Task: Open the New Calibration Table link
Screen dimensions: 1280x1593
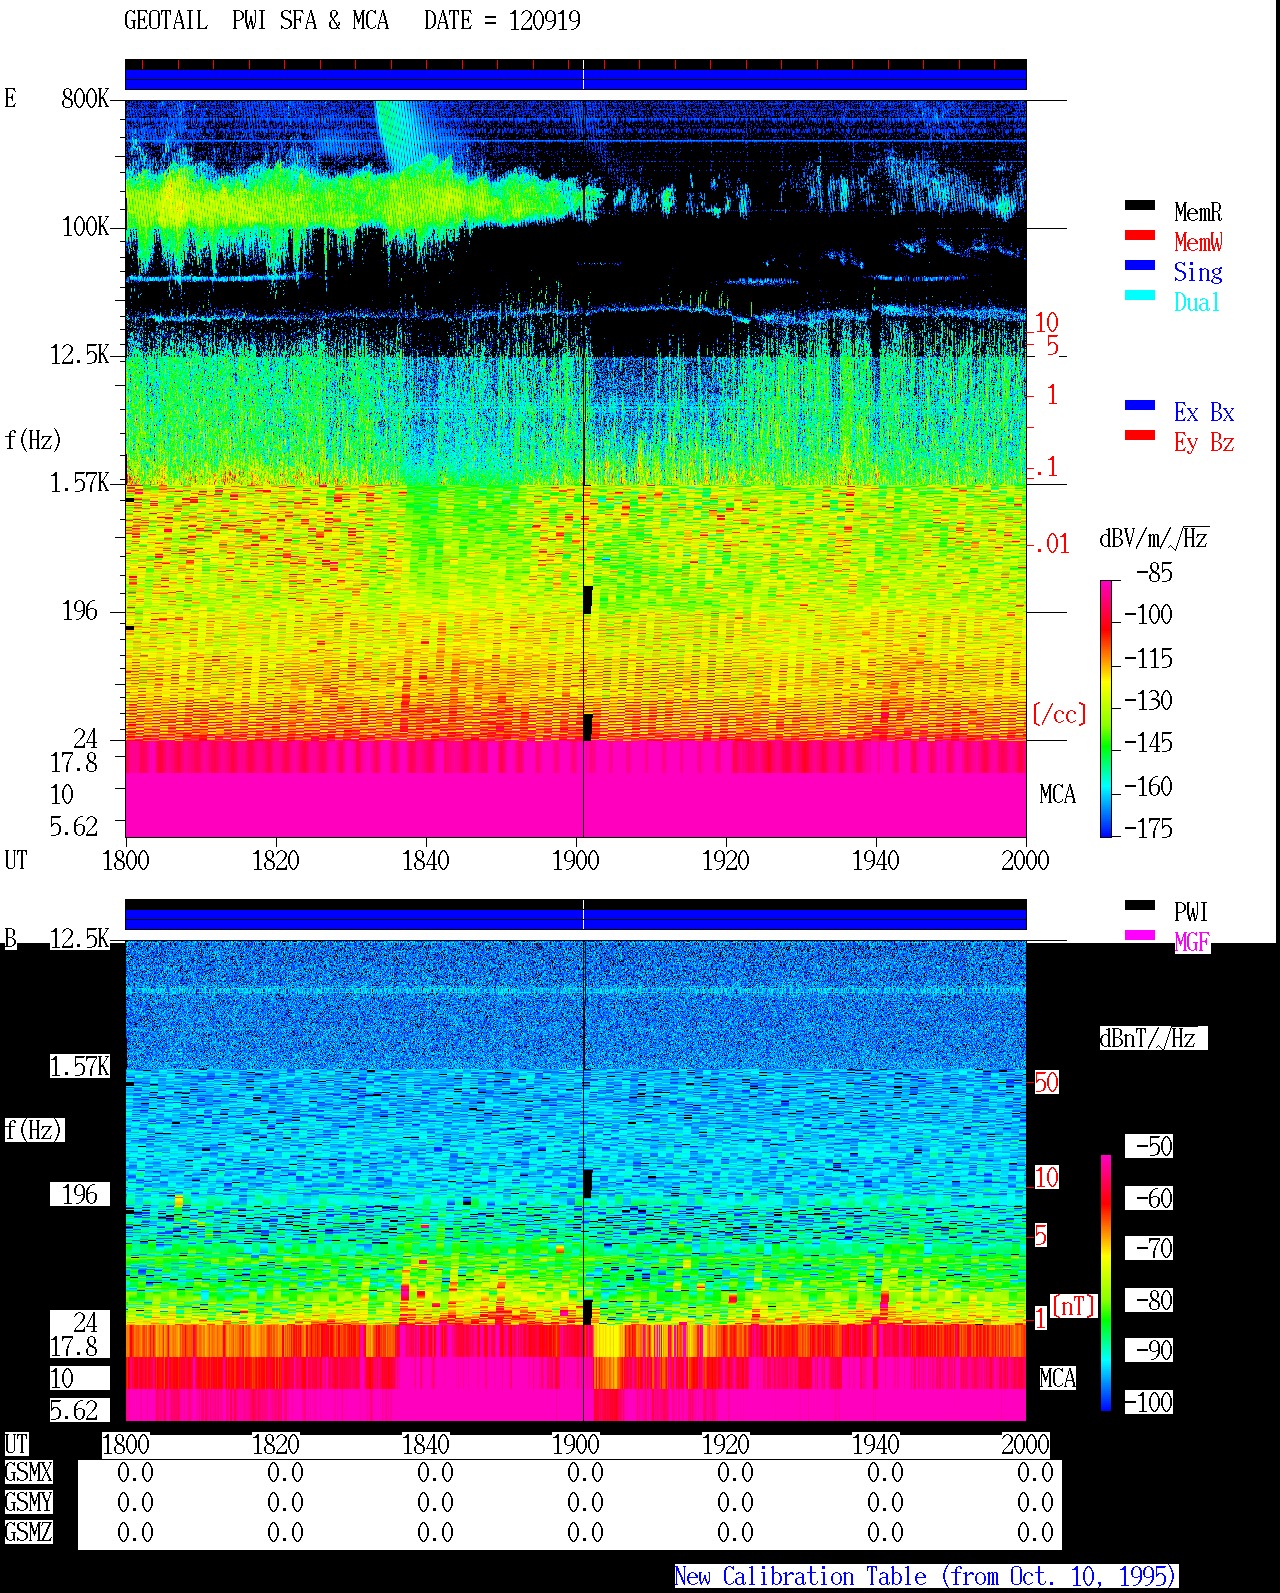Action: 926,1577
